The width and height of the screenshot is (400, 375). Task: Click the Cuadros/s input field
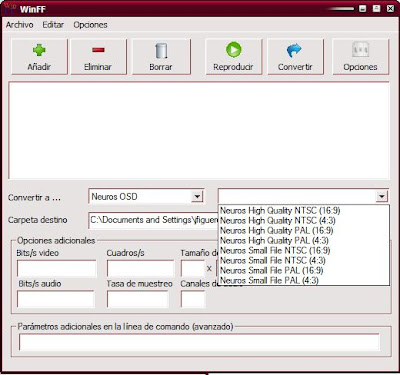click(140, 269)
